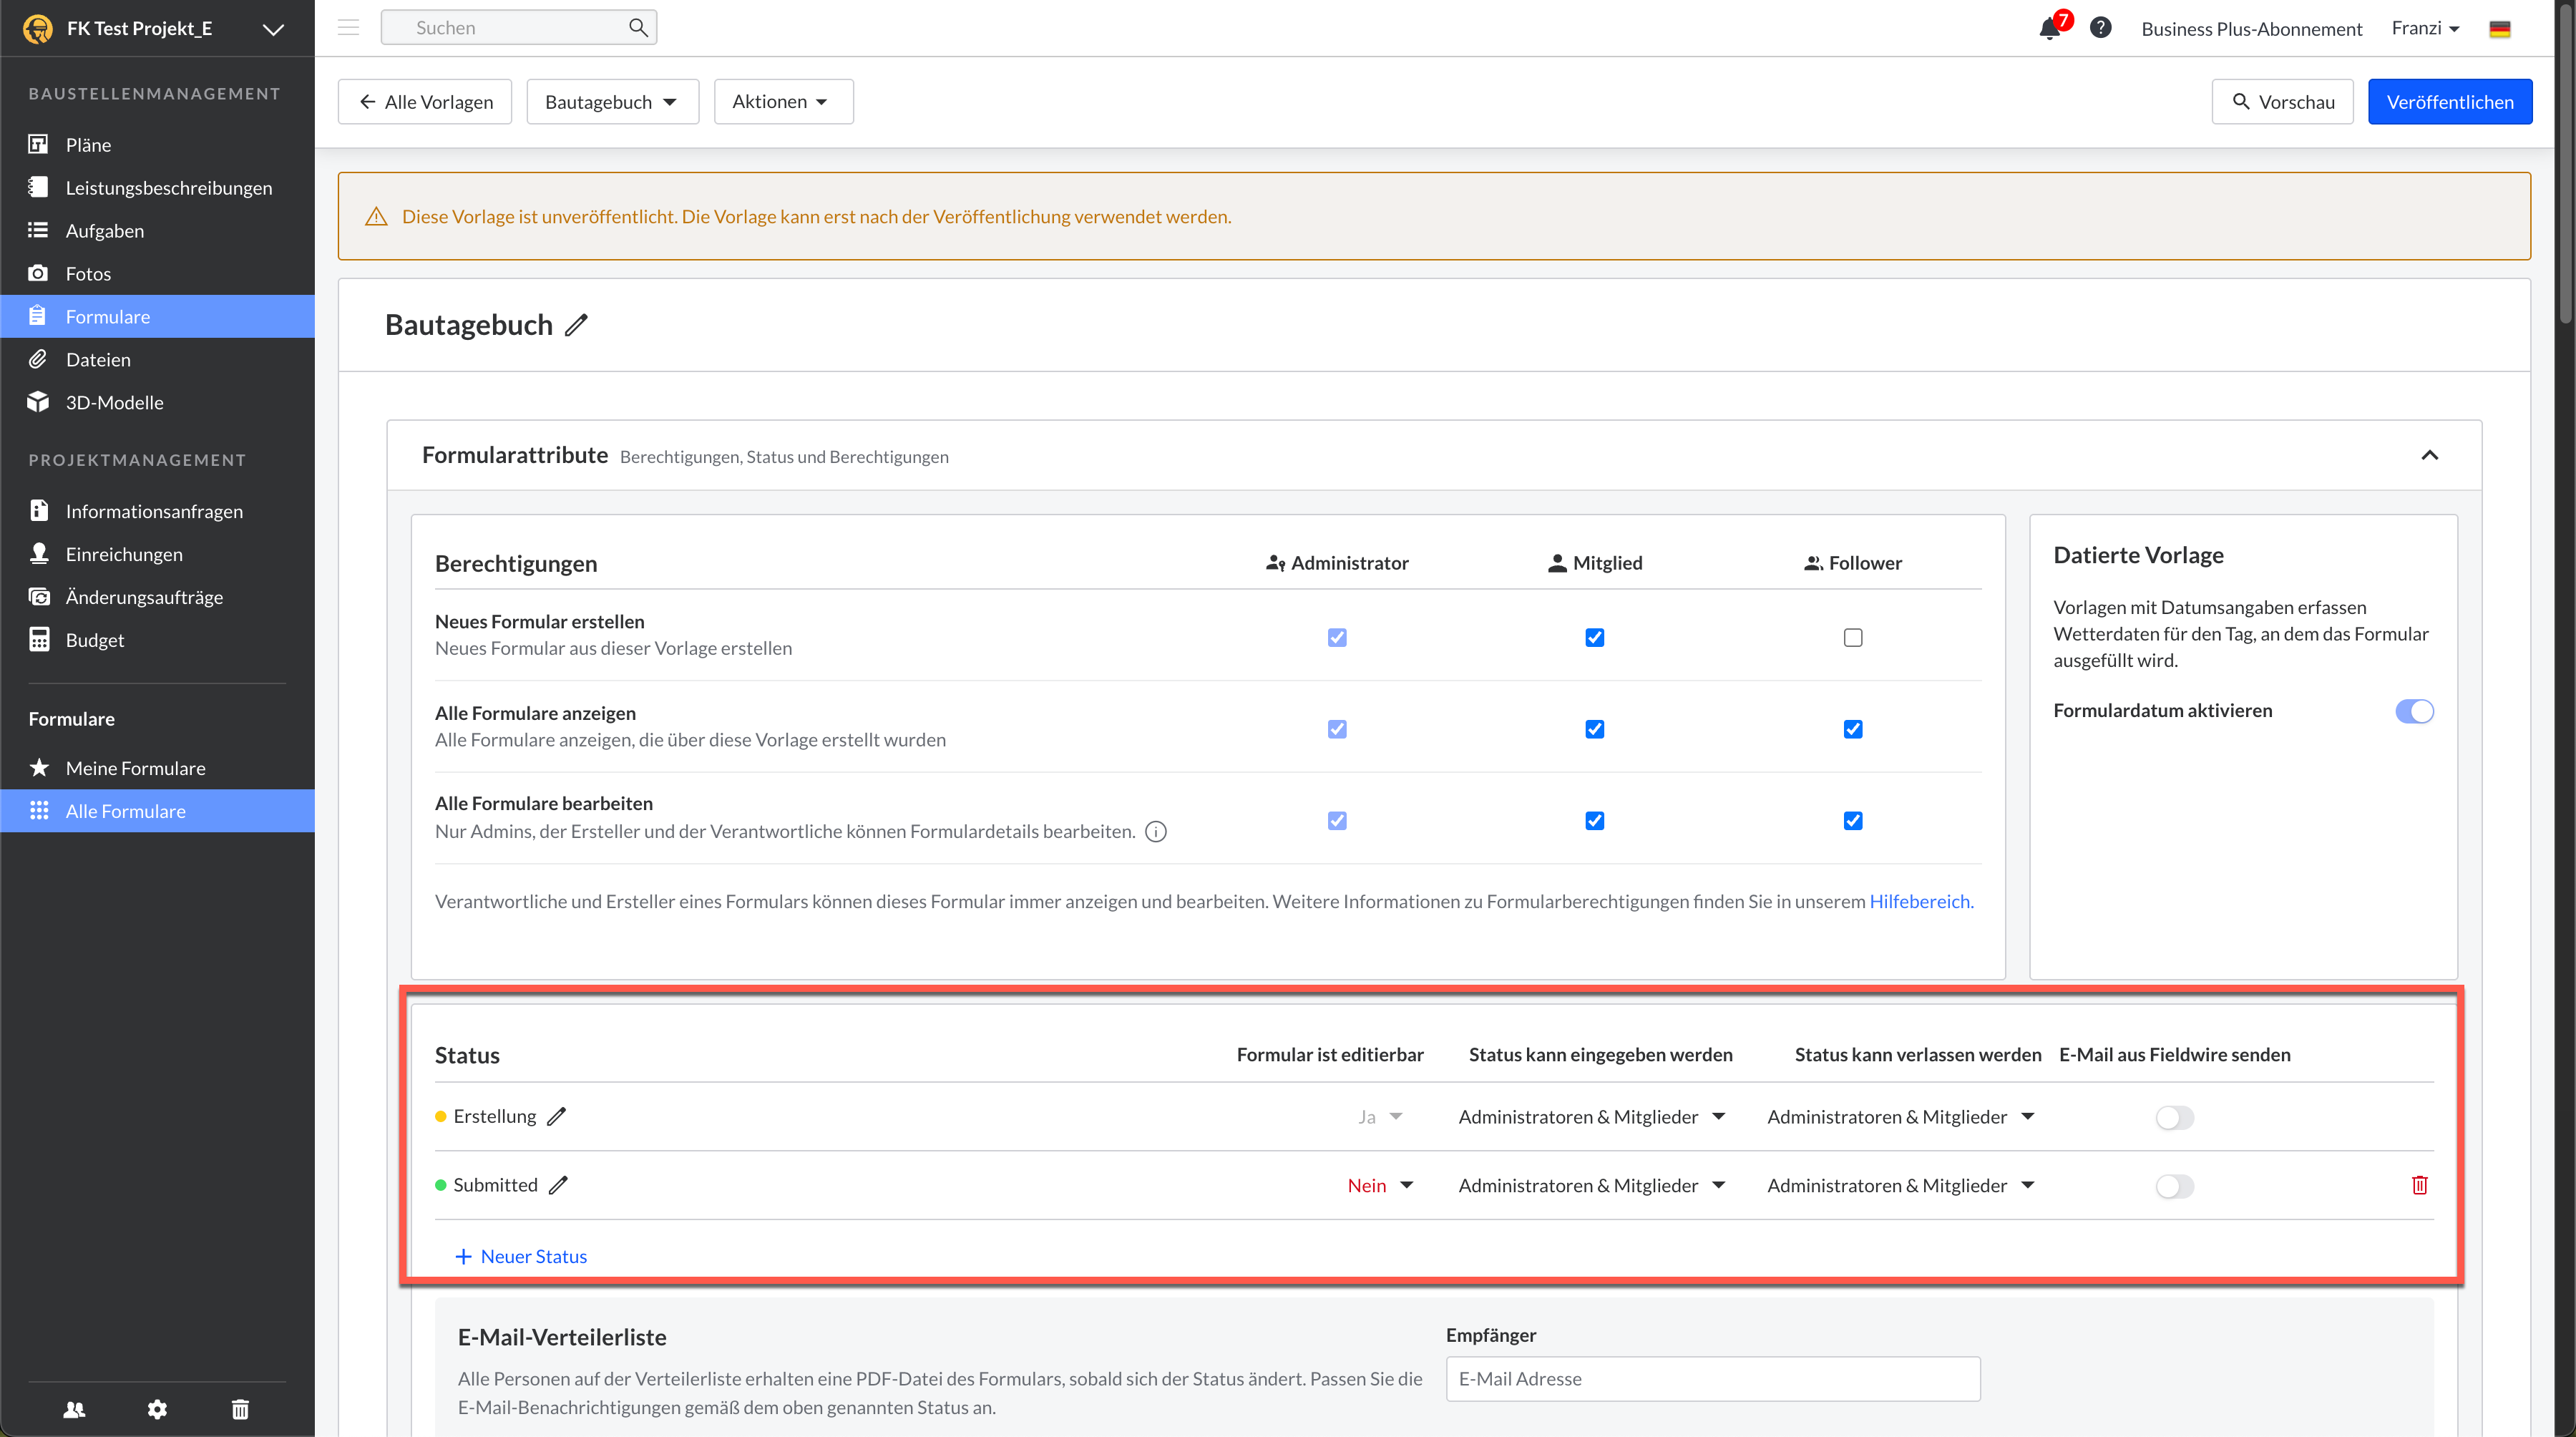Toggle Formulardatum aktivieren switch
This screenshot has width=2576, height=1437.
[x=2414, y=711]
